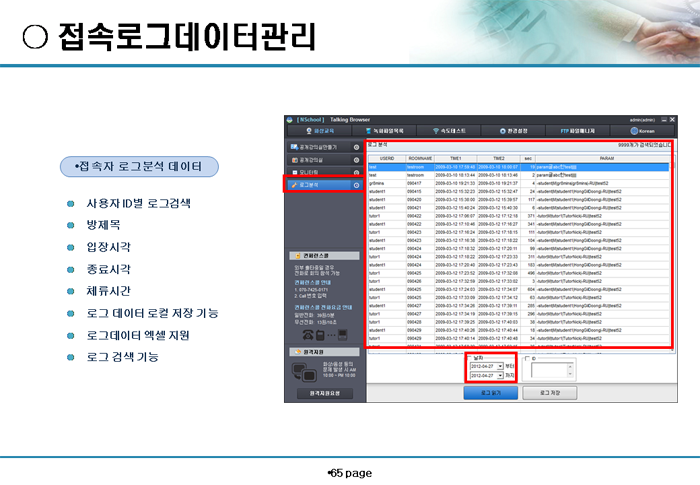The image size is (700, 485).
Task: Click the up arrow of the ID box scrollbar
Action: [570, 366]
